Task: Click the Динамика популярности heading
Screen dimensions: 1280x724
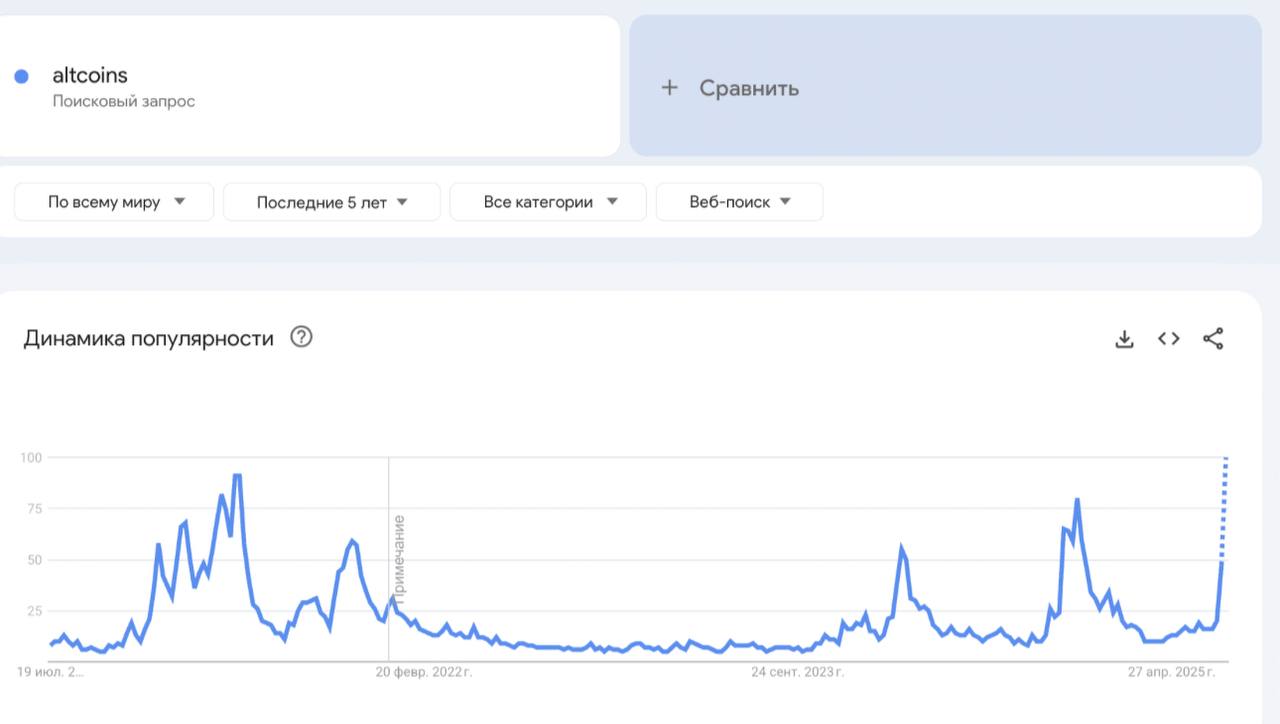Action: (148, 339)
